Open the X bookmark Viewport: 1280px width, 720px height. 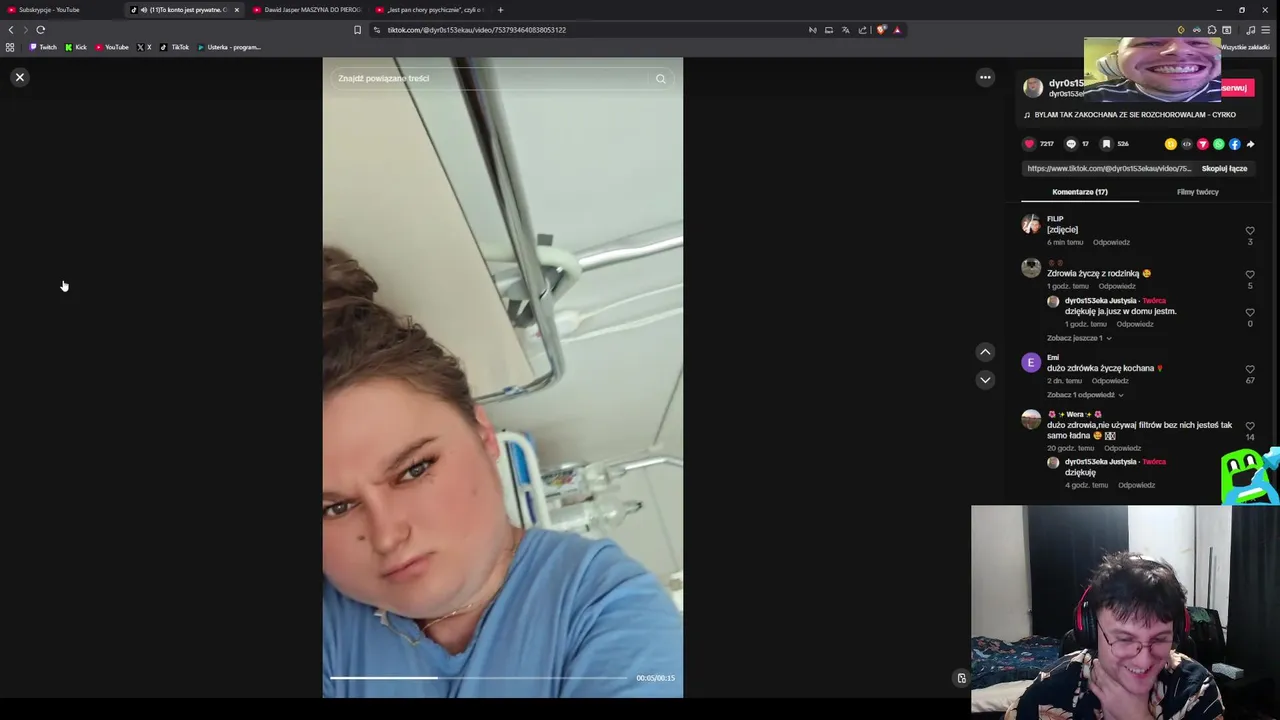[144, 47]
